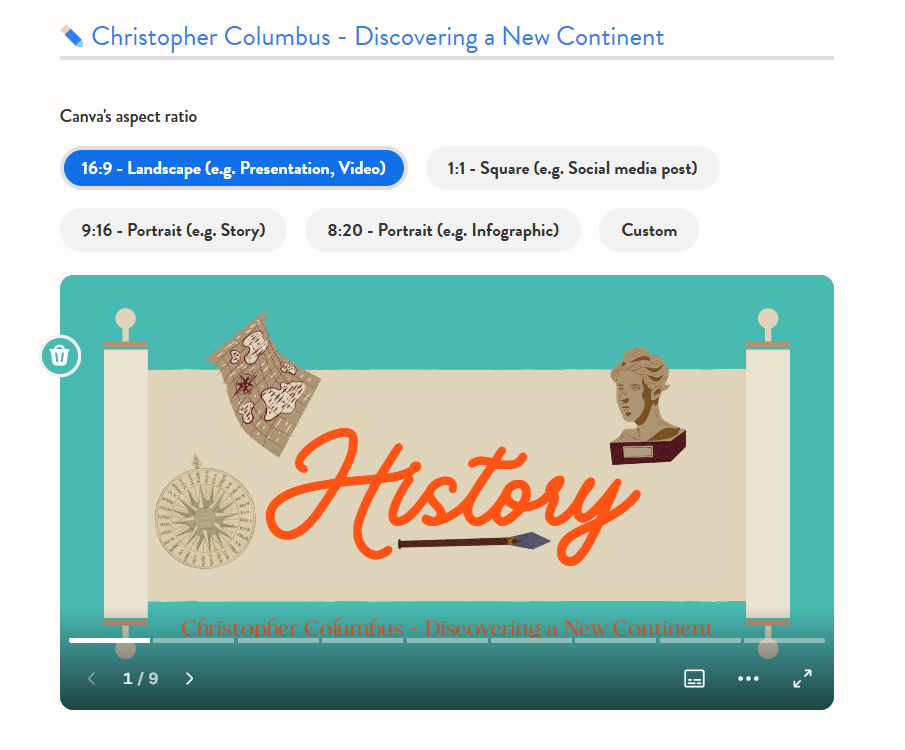
Task: Click the statue bust illustration
Action: [x=645, y=405]
